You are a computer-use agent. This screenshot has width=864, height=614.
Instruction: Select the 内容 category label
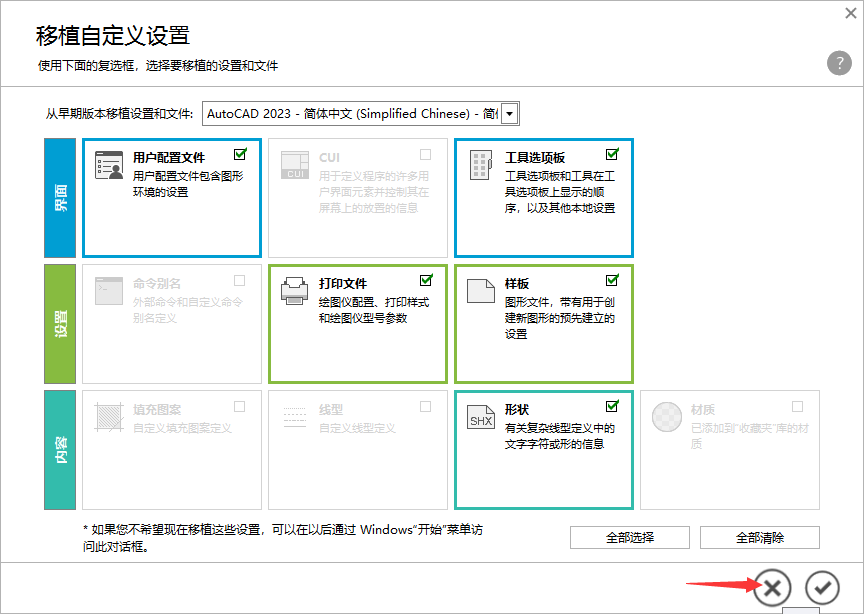(x=60, y=450)
